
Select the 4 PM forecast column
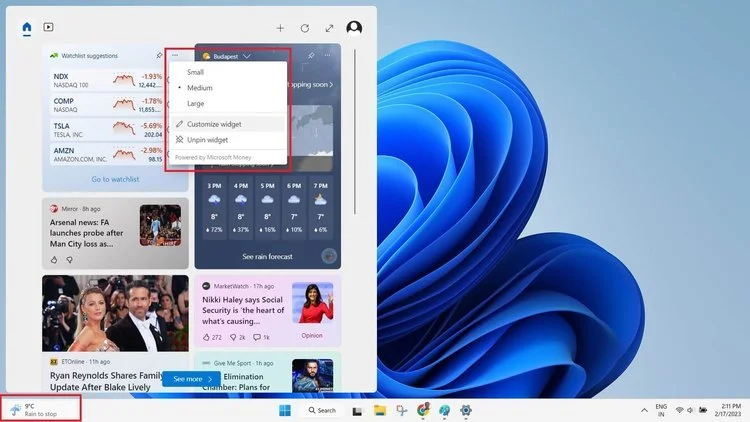click(241, 207)
